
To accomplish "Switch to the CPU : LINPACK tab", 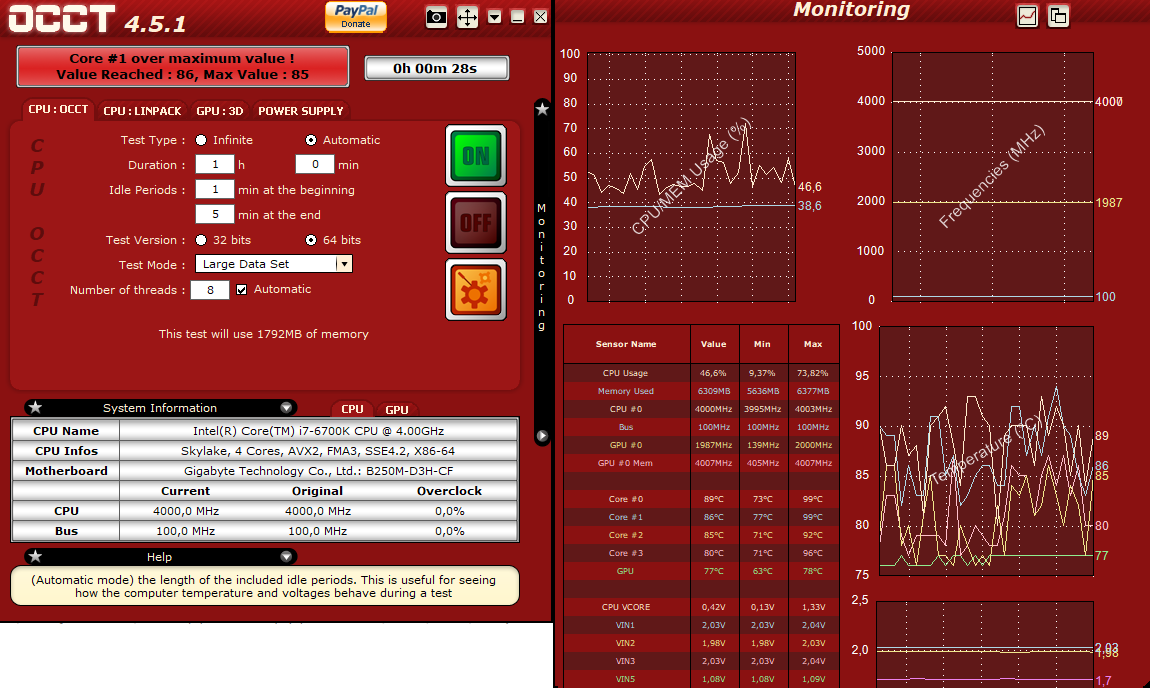I will pyautogui.click(x=142, y=111).
